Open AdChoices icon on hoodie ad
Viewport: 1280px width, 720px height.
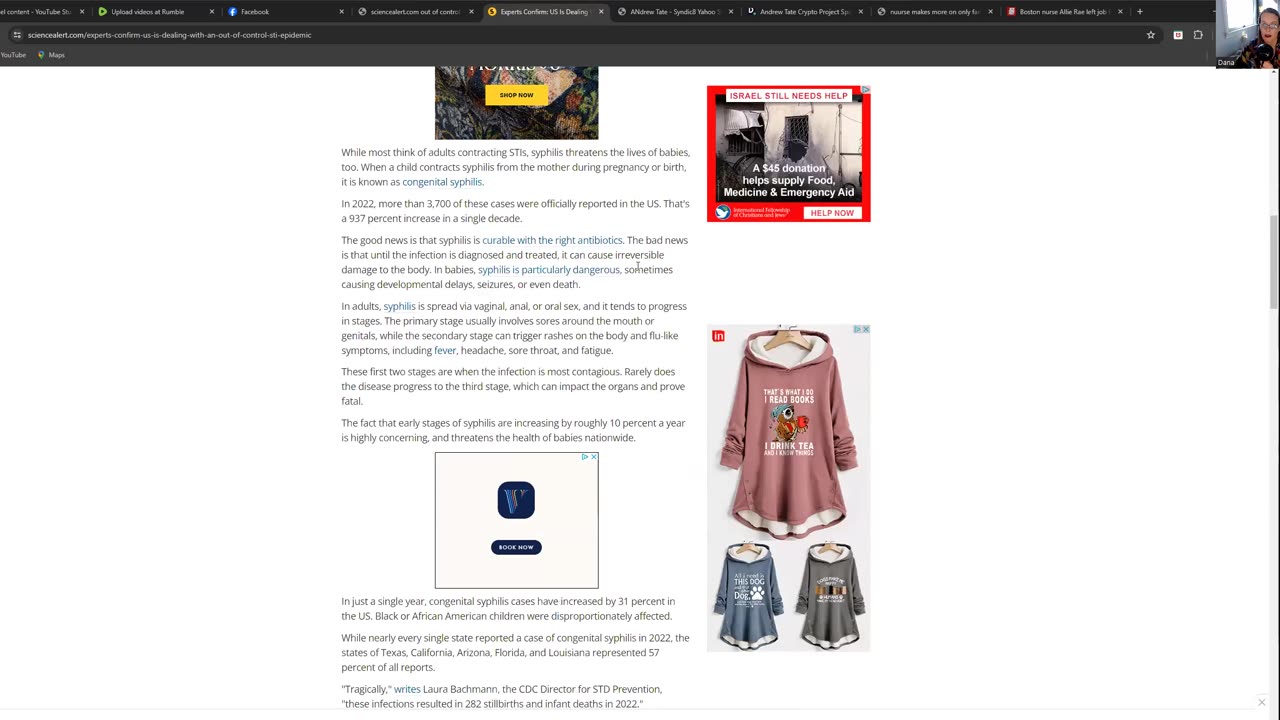(x=857, y=329)
